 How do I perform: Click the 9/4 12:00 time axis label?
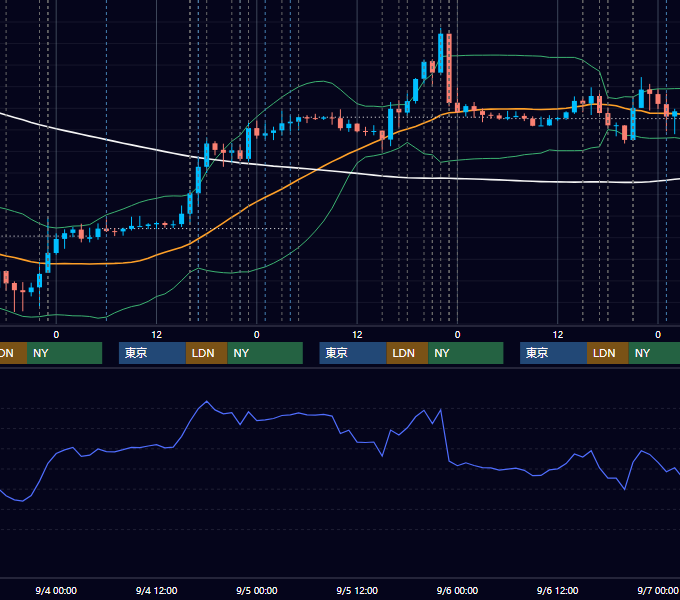pyautogui.click(x=157, y=590)
